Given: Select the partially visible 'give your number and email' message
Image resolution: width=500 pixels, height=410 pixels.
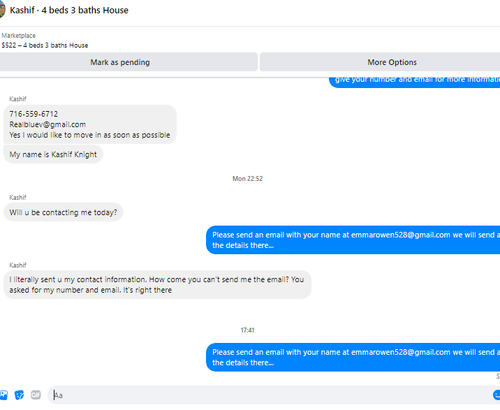Looking at the screenshot, I should tap(415, 82).
